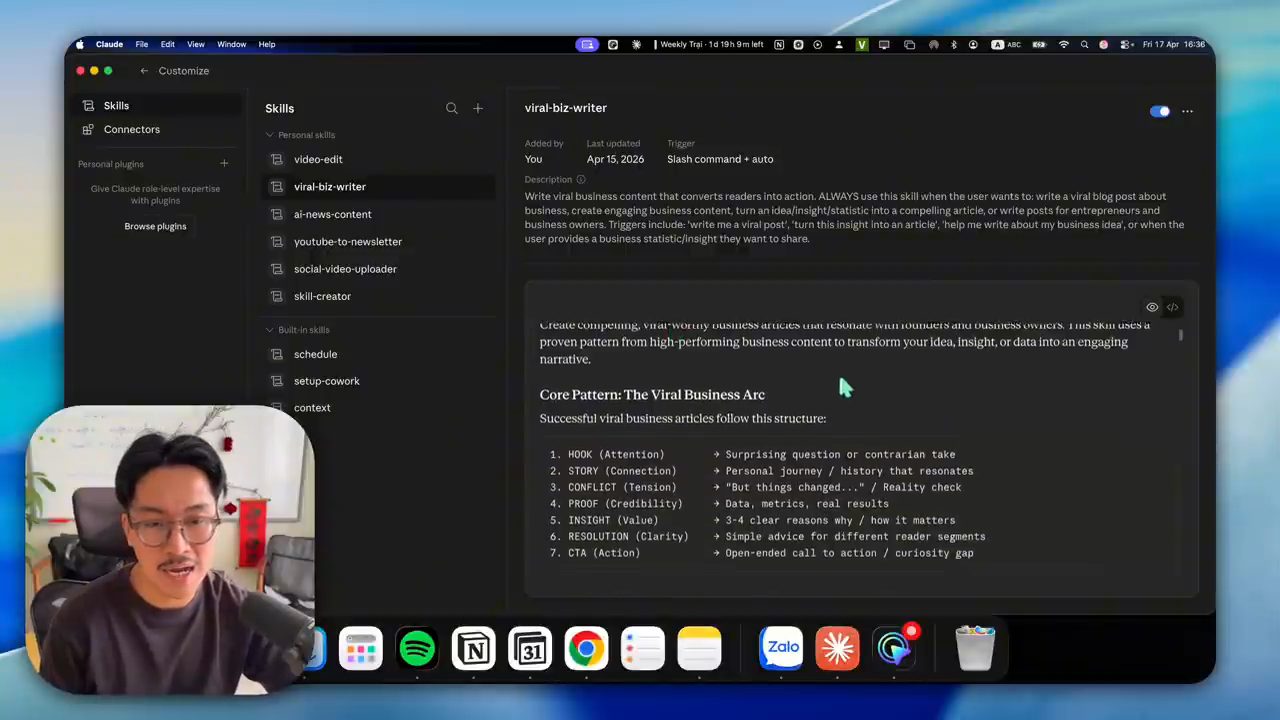Open the three-dot options menu for viral-biz-writer

(x=1187, y=111)
